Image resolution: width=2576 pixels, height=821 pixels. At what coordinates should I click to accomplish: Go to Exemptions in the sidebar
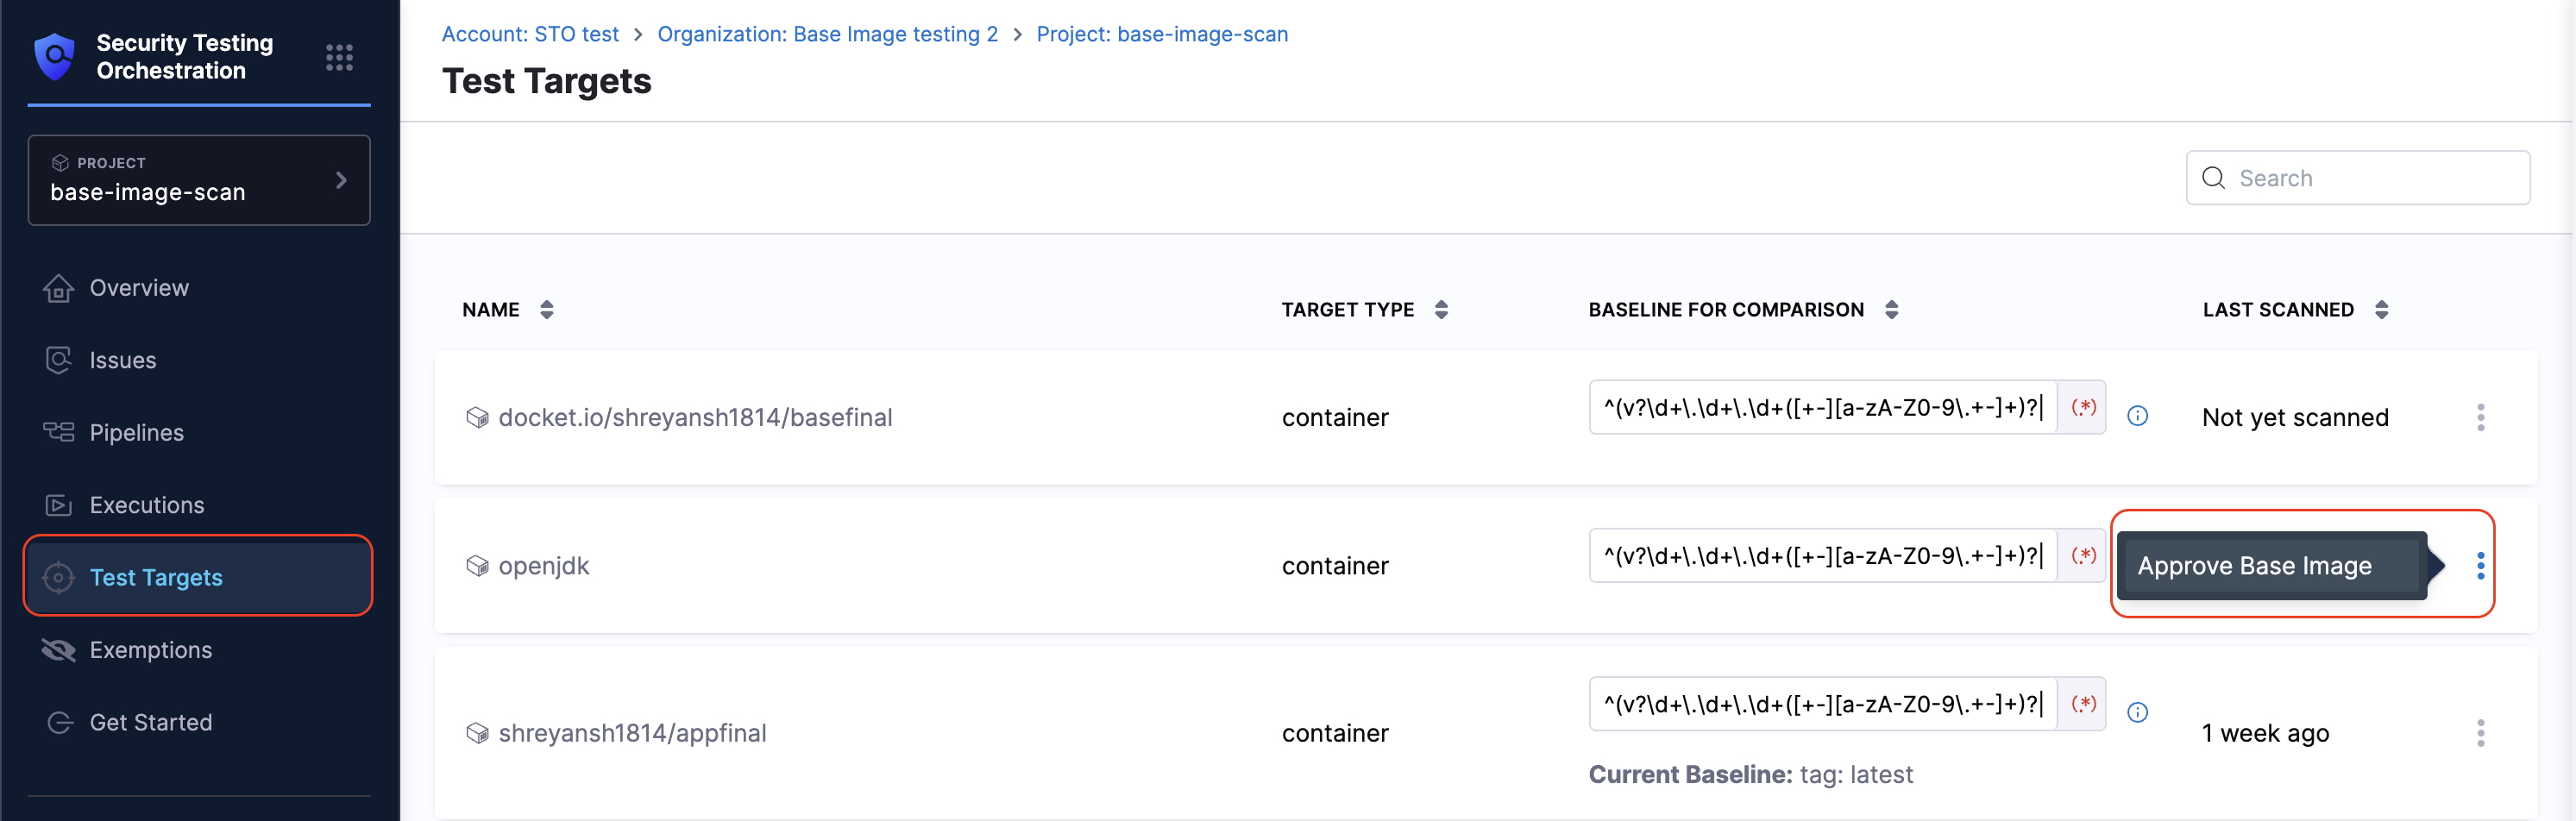click(150, 650)
